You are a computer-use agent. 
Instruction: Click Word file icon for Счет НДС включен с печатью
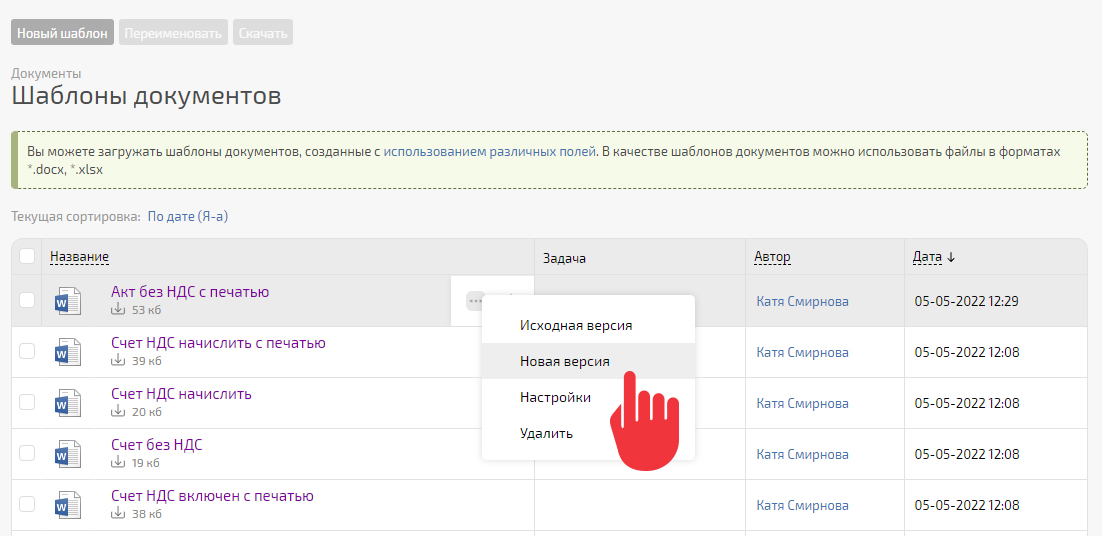[x=68, y=505]
